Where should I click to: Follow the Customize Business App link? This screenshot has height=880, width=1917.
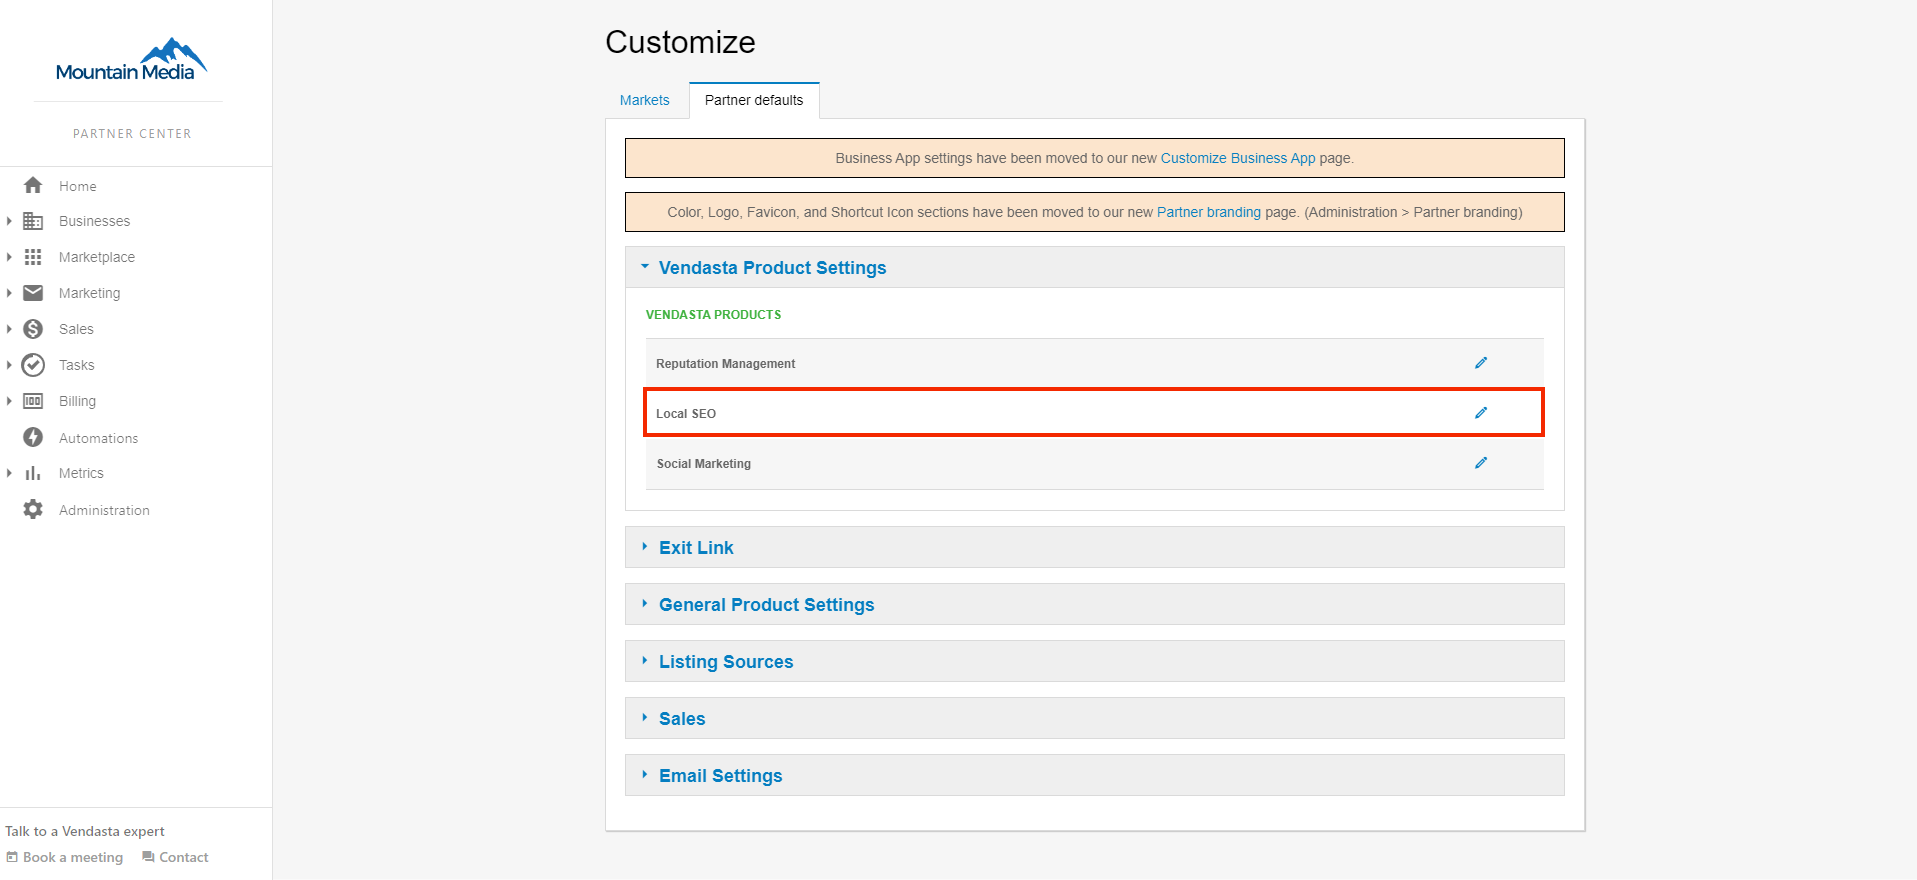1238,158
